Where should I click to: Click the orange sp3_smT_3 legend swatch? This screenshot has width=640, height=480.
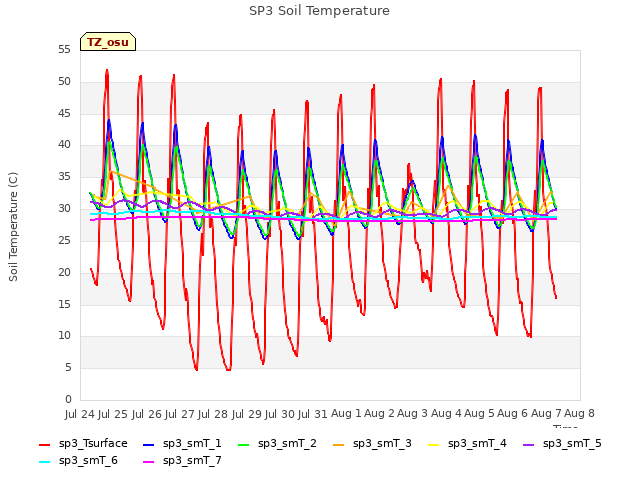point(339,444)
